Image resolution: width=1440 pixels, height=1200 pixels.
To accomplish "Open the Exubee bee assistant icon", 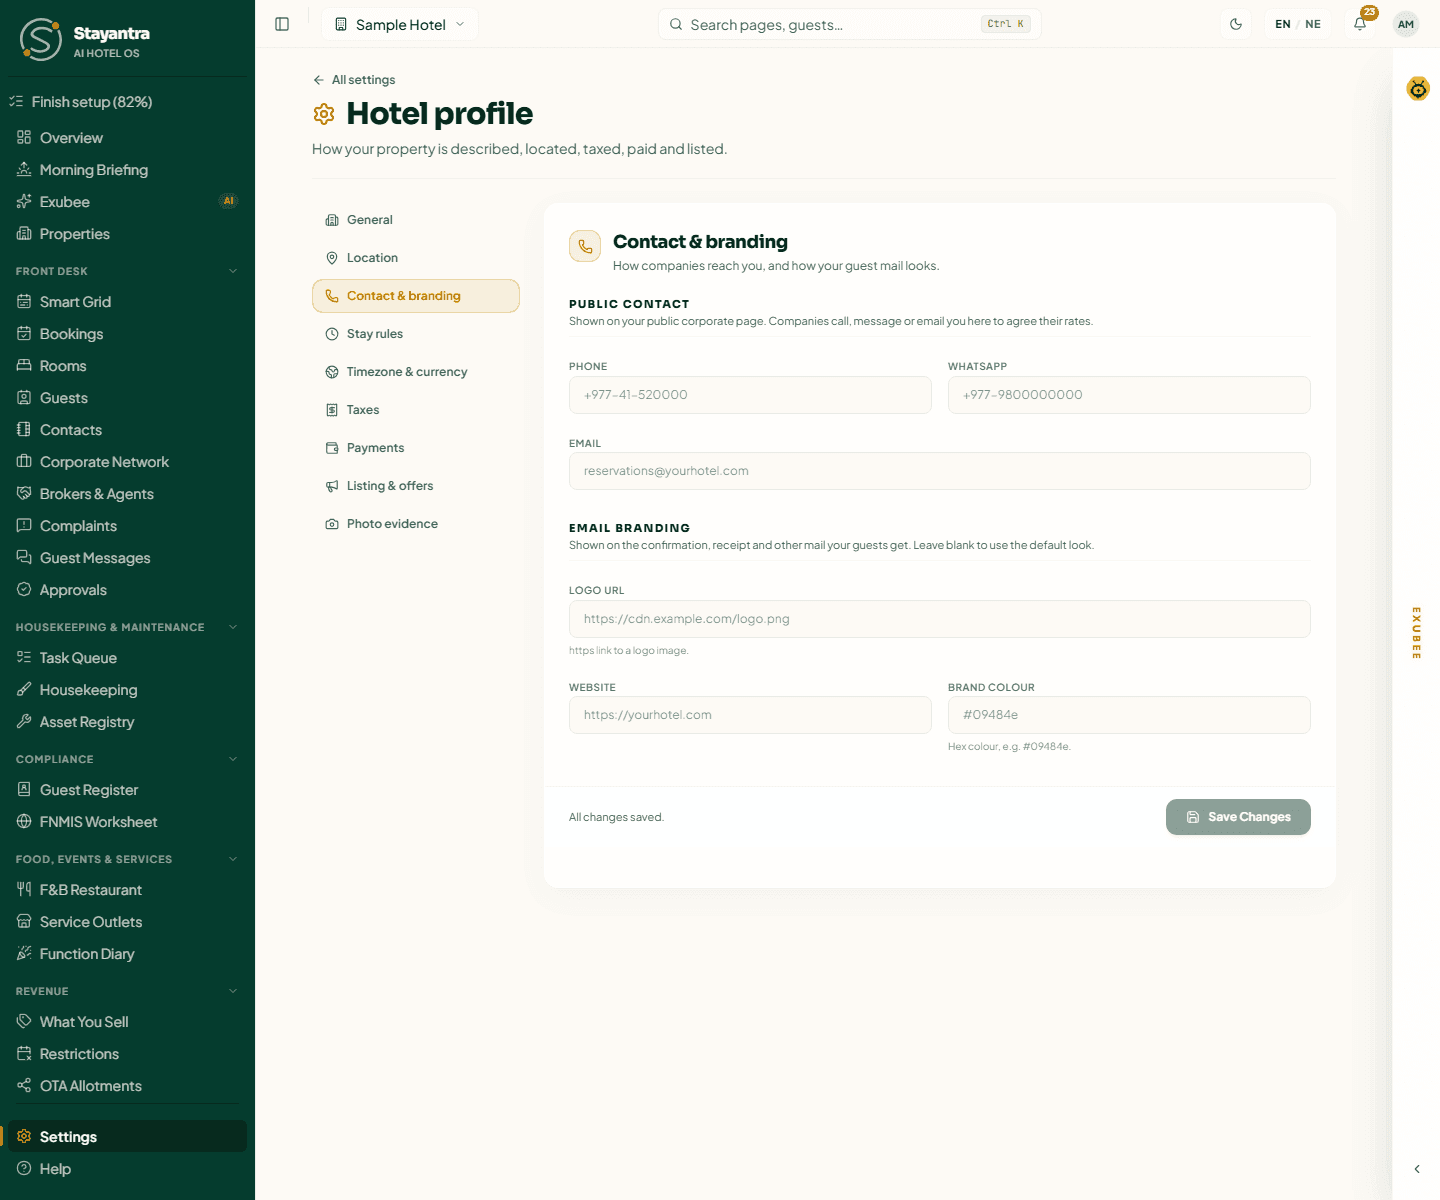I will point(1418,89).
